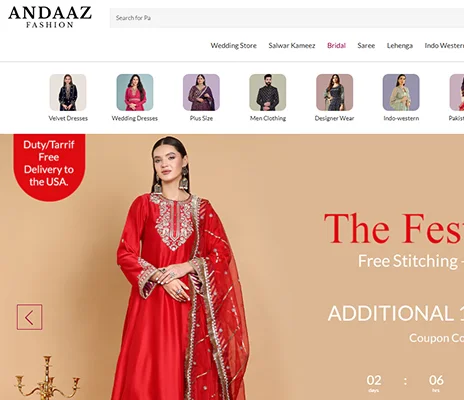Open the Indo Western menu item
This screenshot has height=400, width=464.
click(444, 46)
